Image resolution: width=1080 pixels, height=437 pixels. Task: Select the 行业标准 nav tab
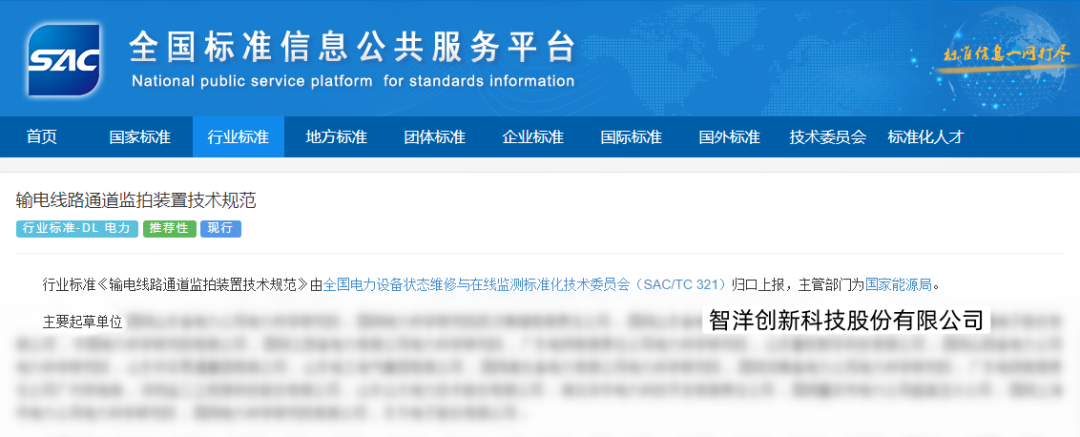(238, 136)
